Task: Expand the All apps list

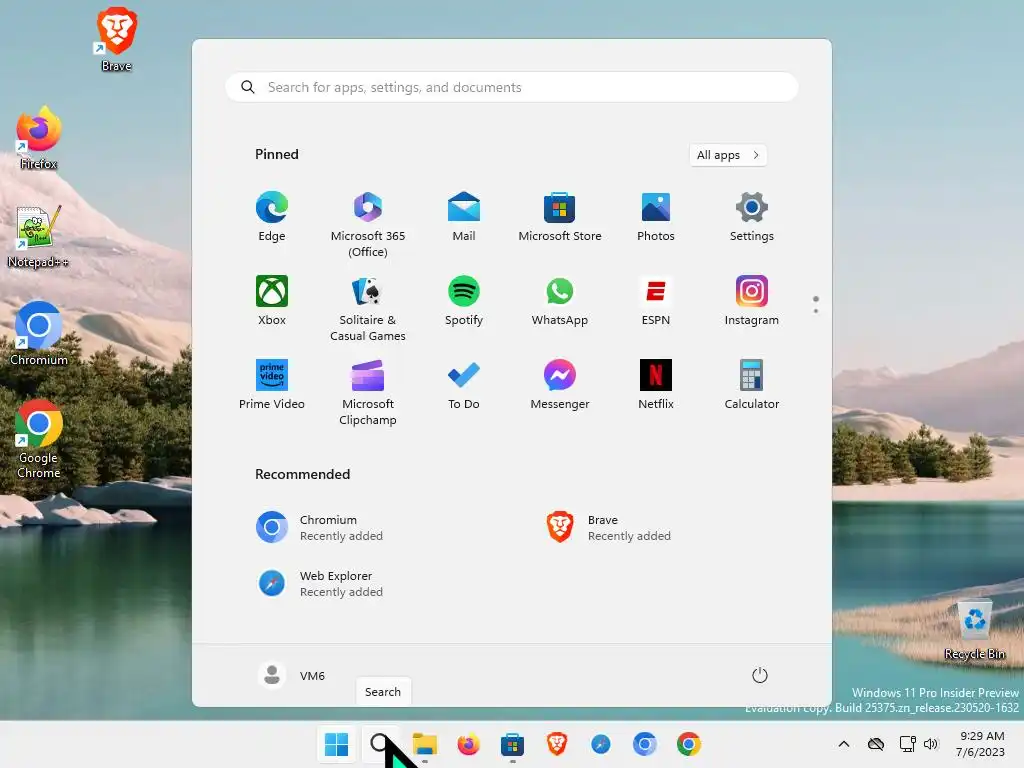Action: tap(728, 155)
